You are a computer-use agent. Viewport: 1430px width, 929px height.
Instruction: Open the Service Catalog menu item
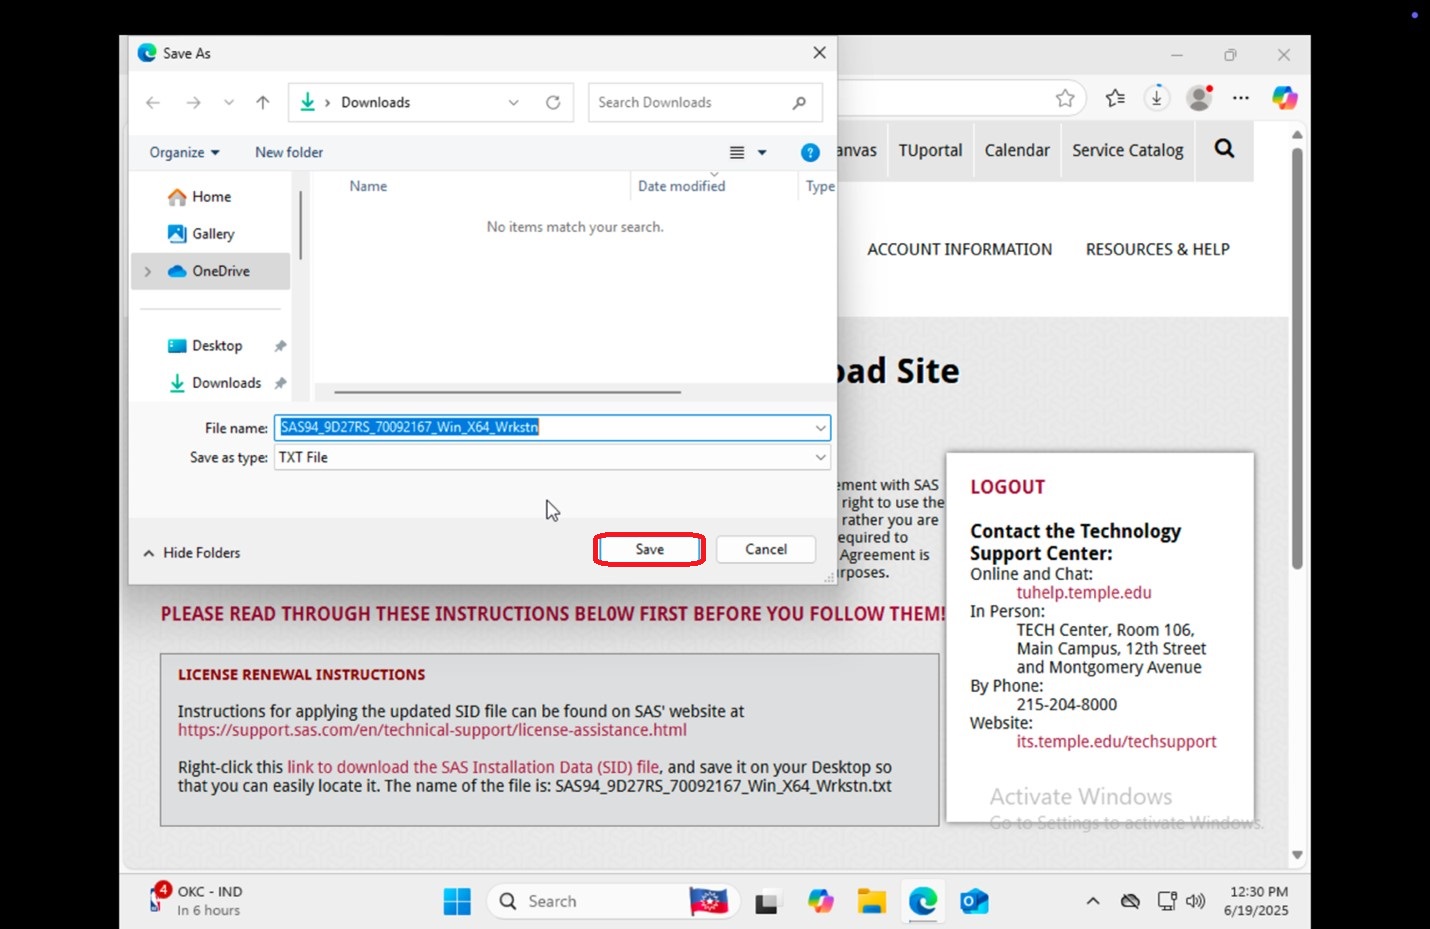tap(1127, 150)
